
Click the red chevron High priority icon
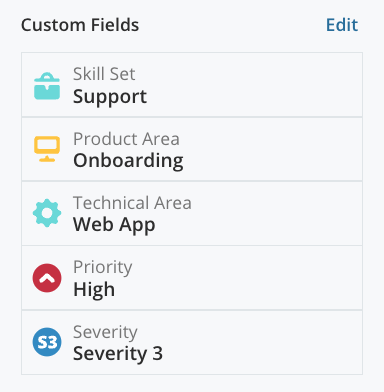(x=47, y=278)
